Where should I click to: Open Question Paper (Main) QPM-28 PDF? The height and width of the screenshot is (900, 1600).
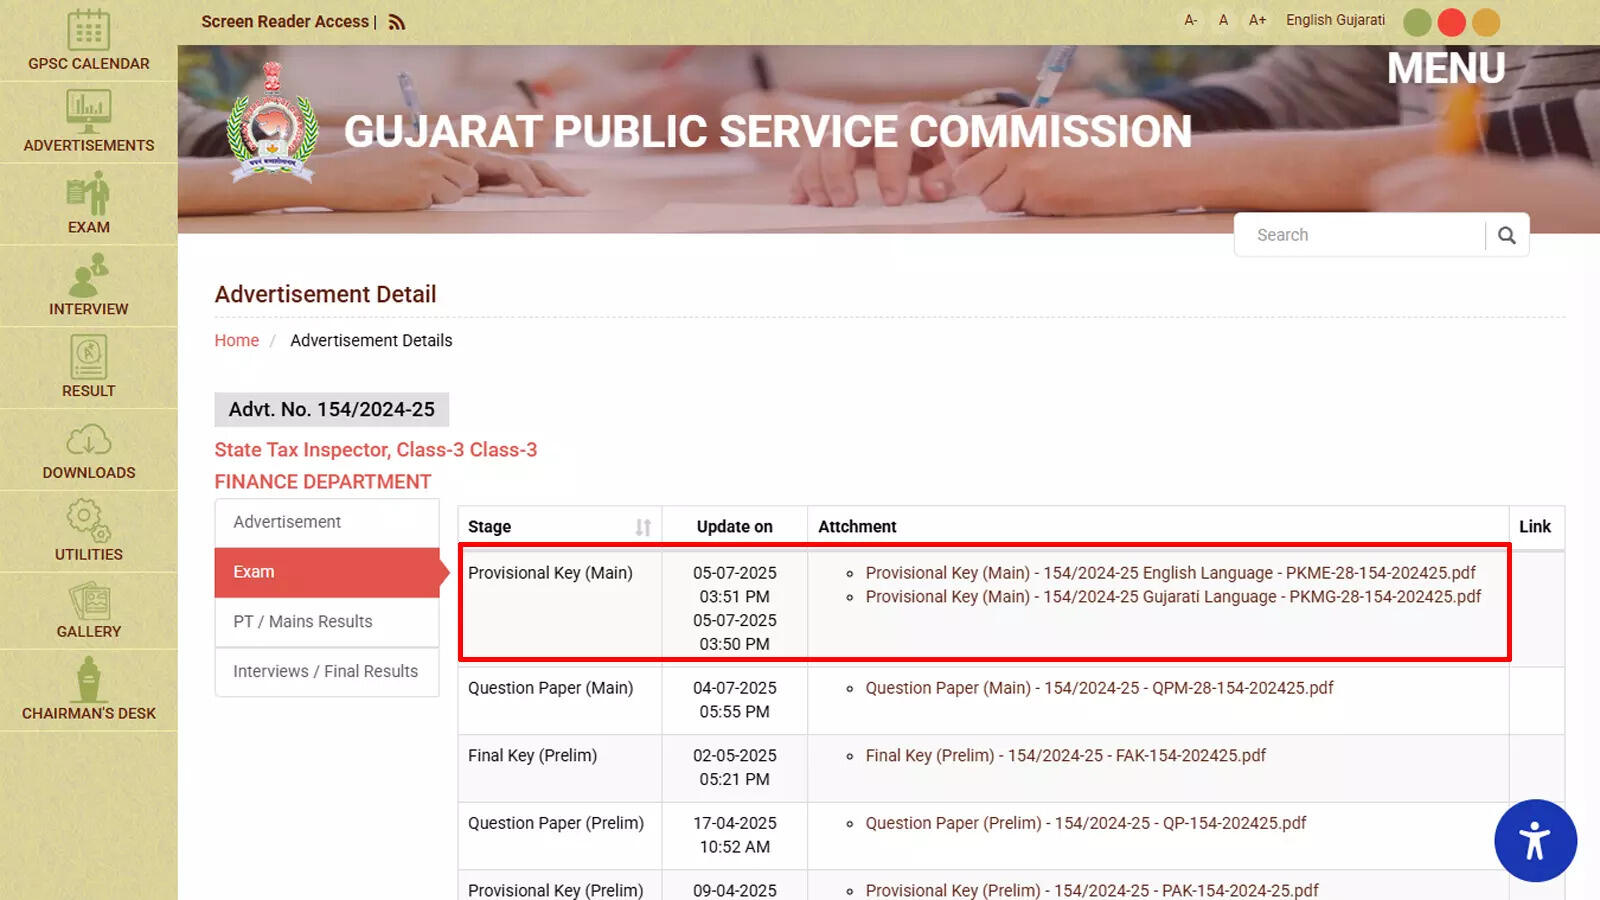click(x=1099, y=688)
